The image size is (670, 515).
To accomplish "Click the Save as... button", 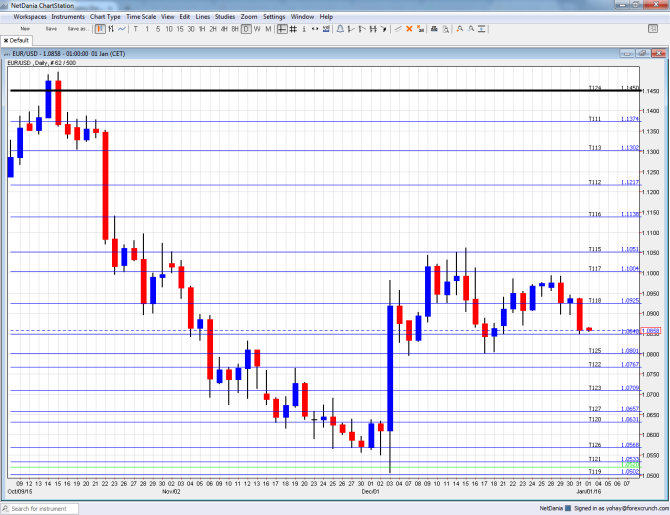I will 78,29.
